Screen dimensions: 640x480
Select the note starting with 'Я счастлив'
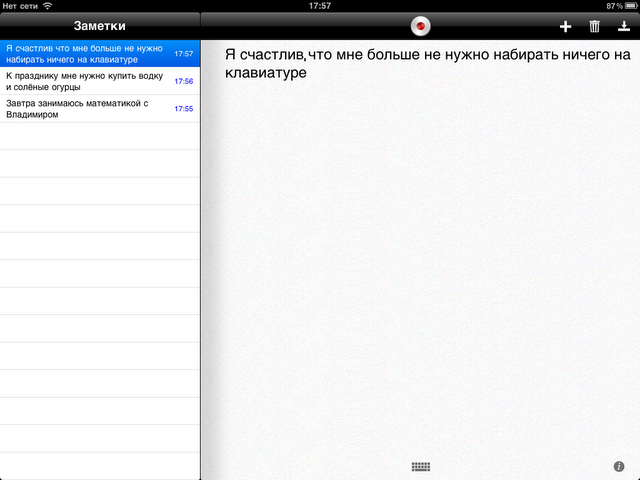pyautogui.click(x=85, y=53)
